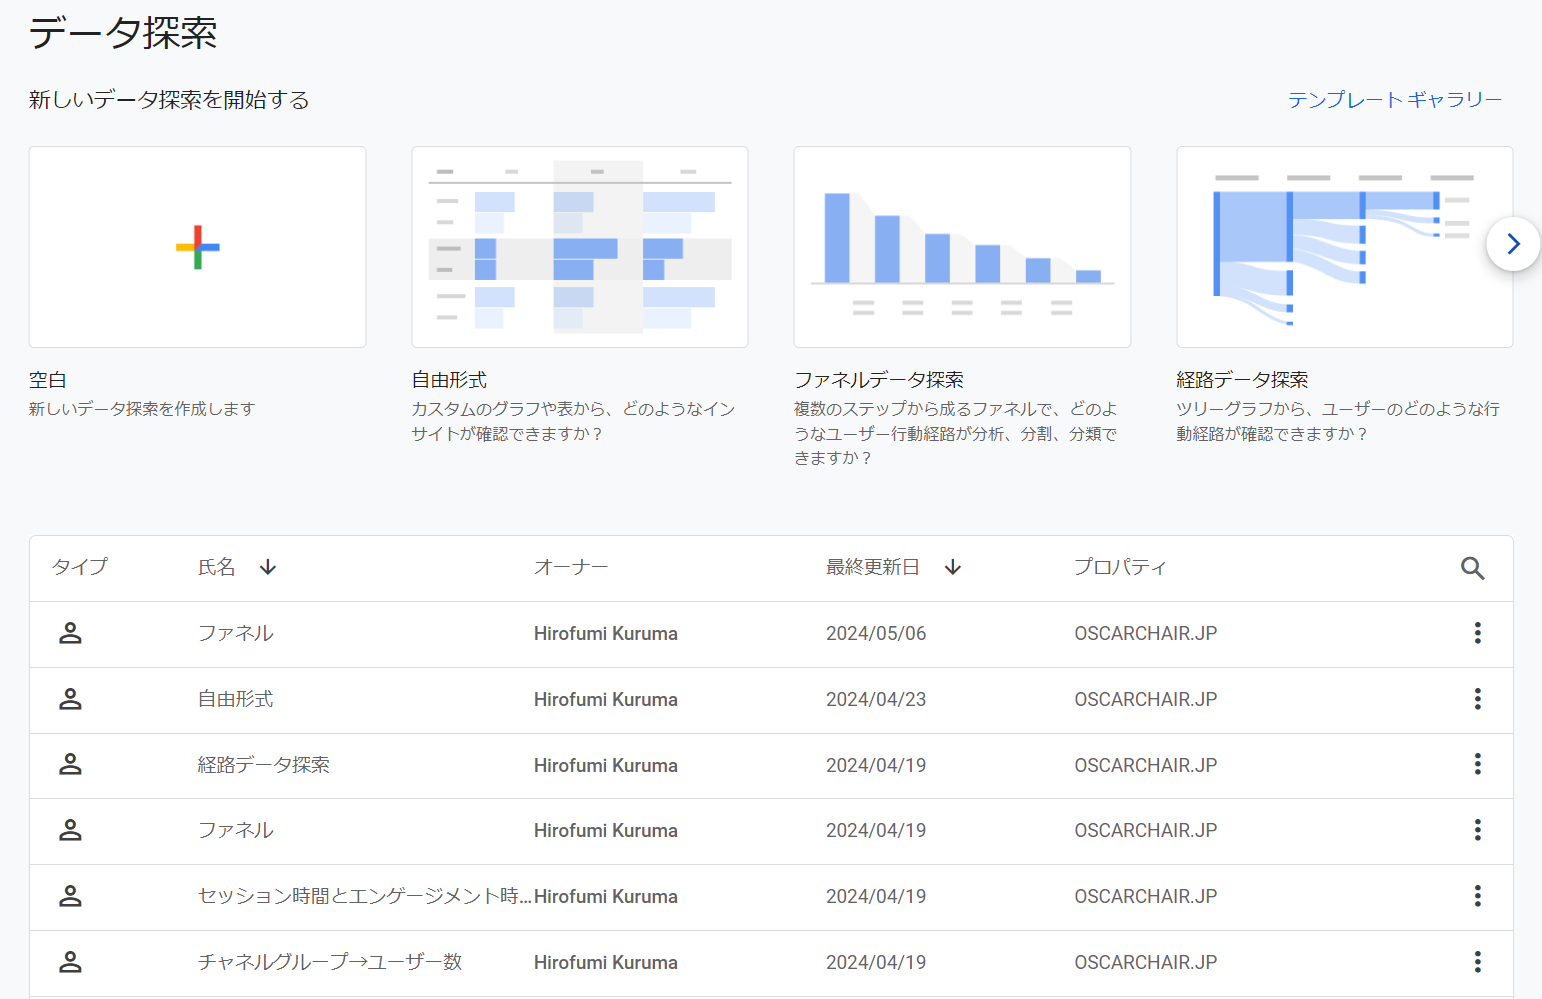Click the プロパティ column header
Image resolution: width=1542 pixels, height=999 pixels.
point(1120,567)
